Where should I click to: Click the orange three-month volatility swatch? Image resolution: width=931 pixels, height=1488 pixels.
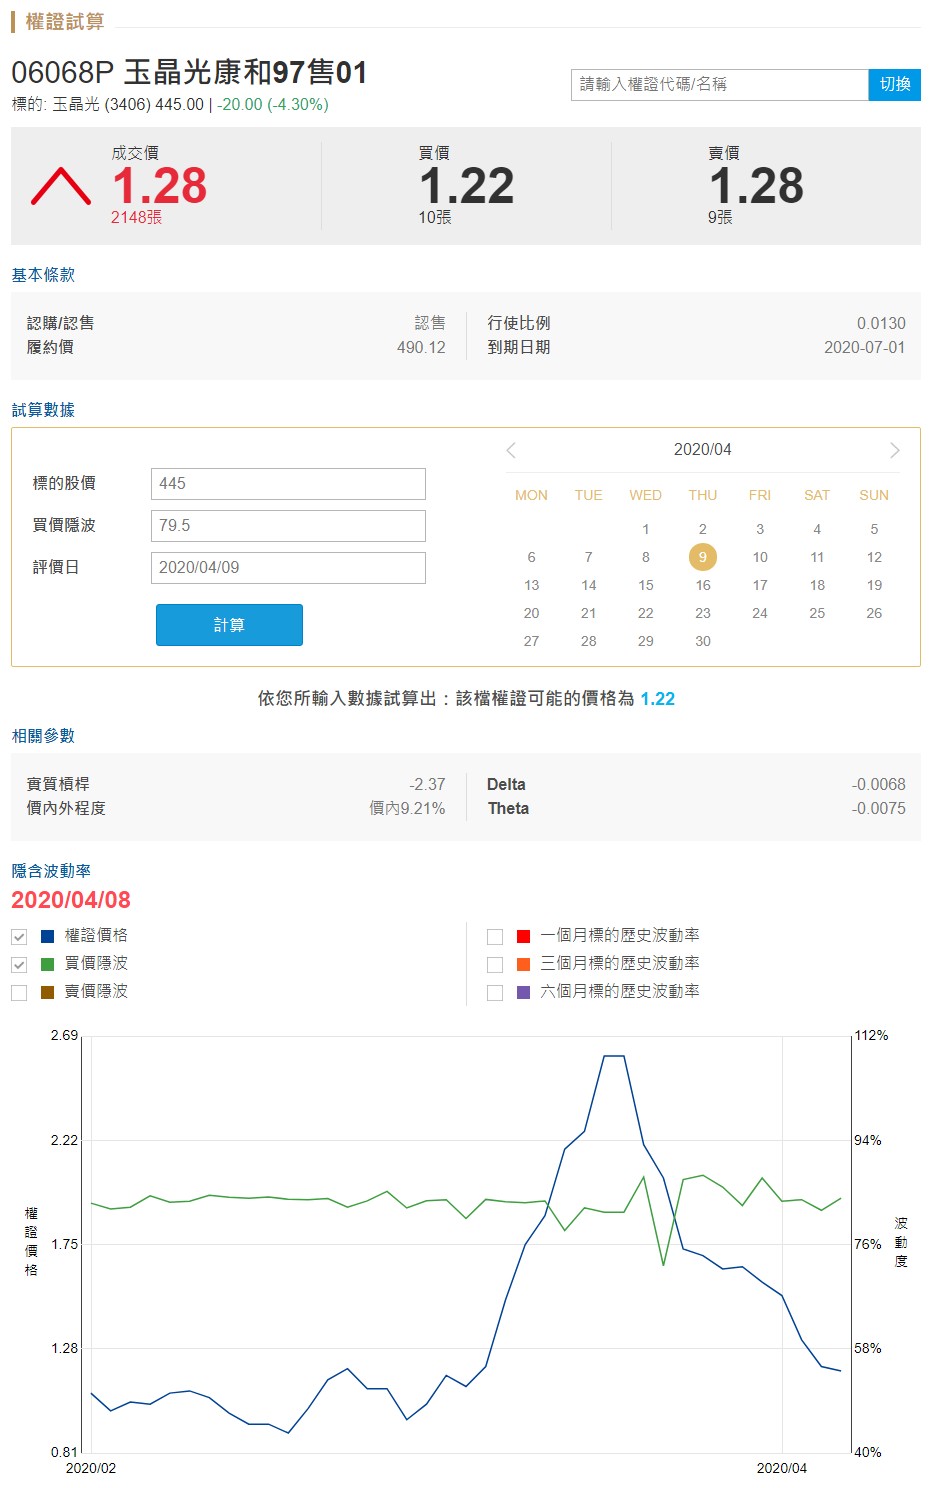click(523, 964)
